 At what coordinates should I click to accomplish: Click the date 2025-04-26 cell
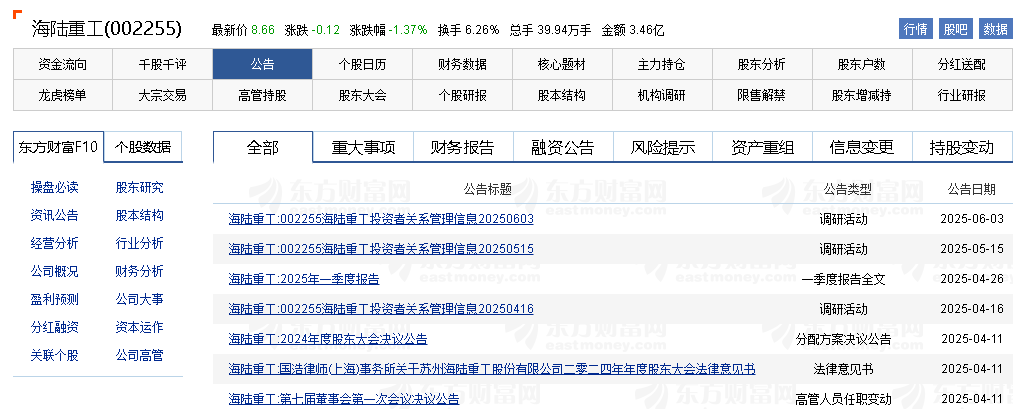coord(972,279)
